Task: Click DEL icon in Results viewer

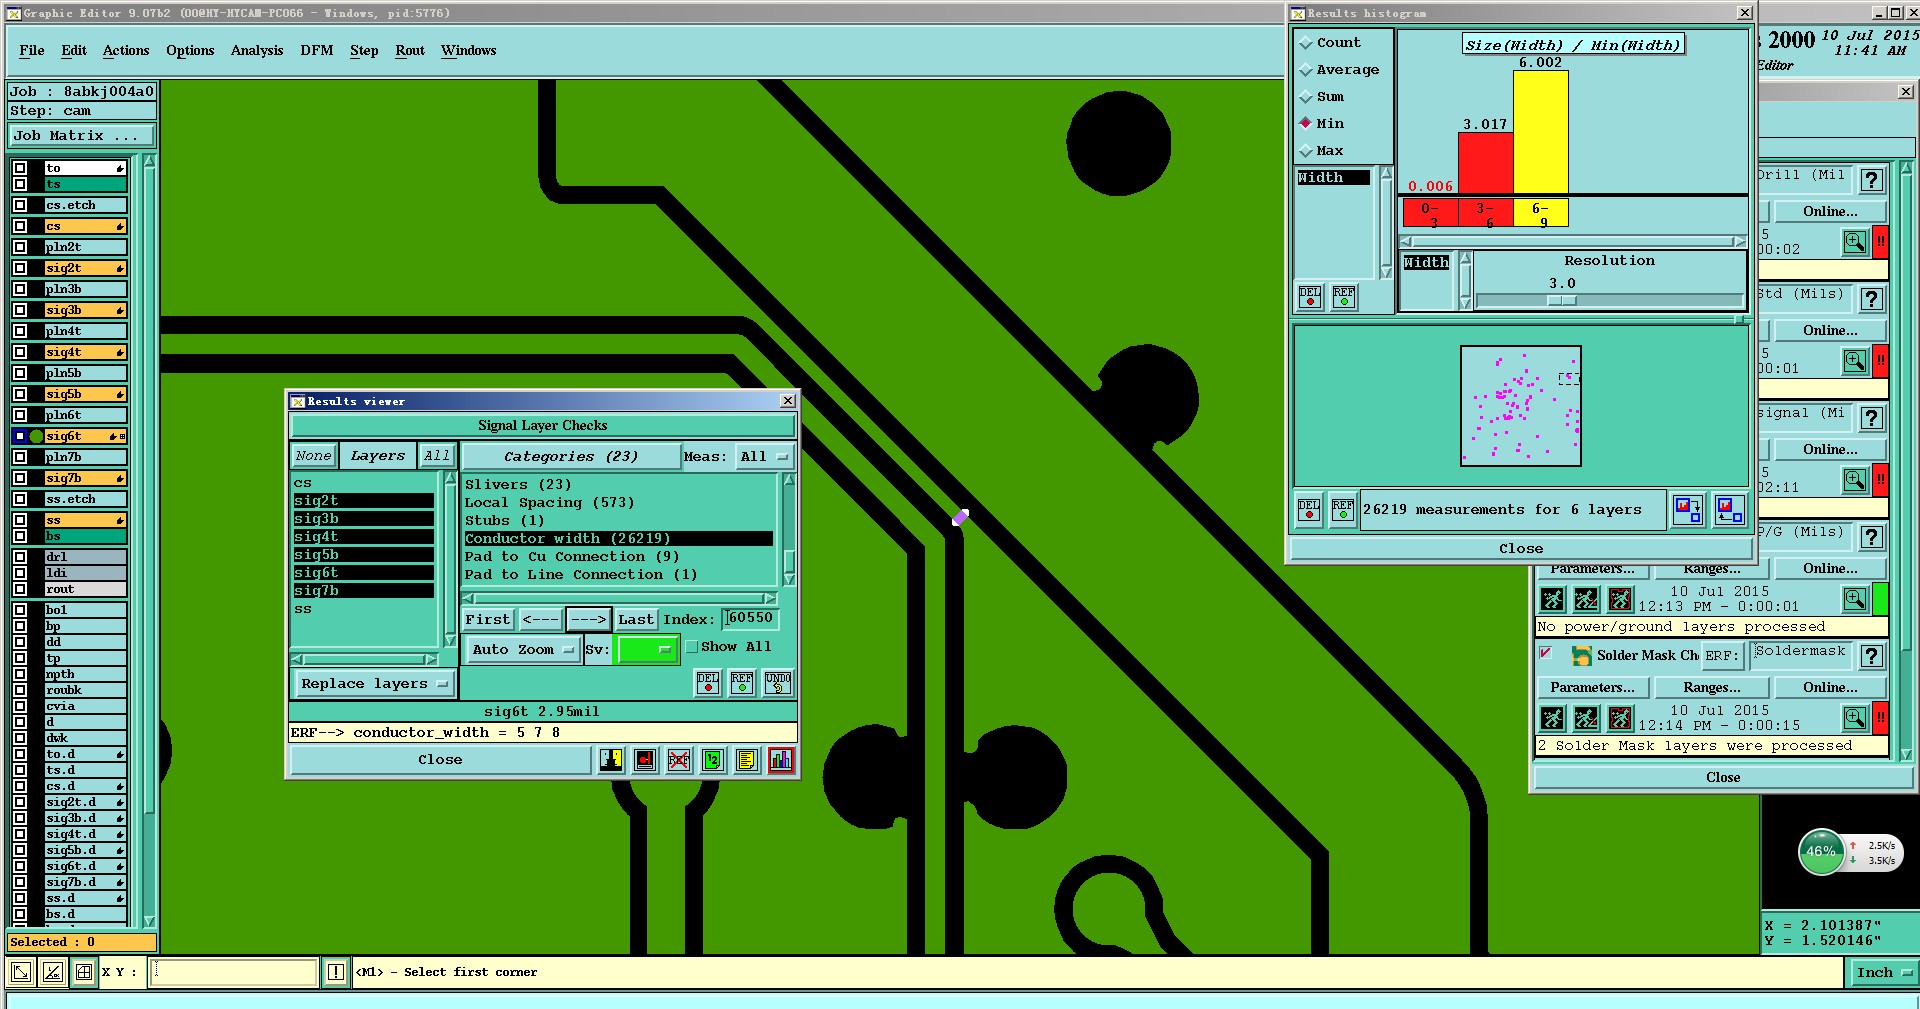Action: pos(708,683)
